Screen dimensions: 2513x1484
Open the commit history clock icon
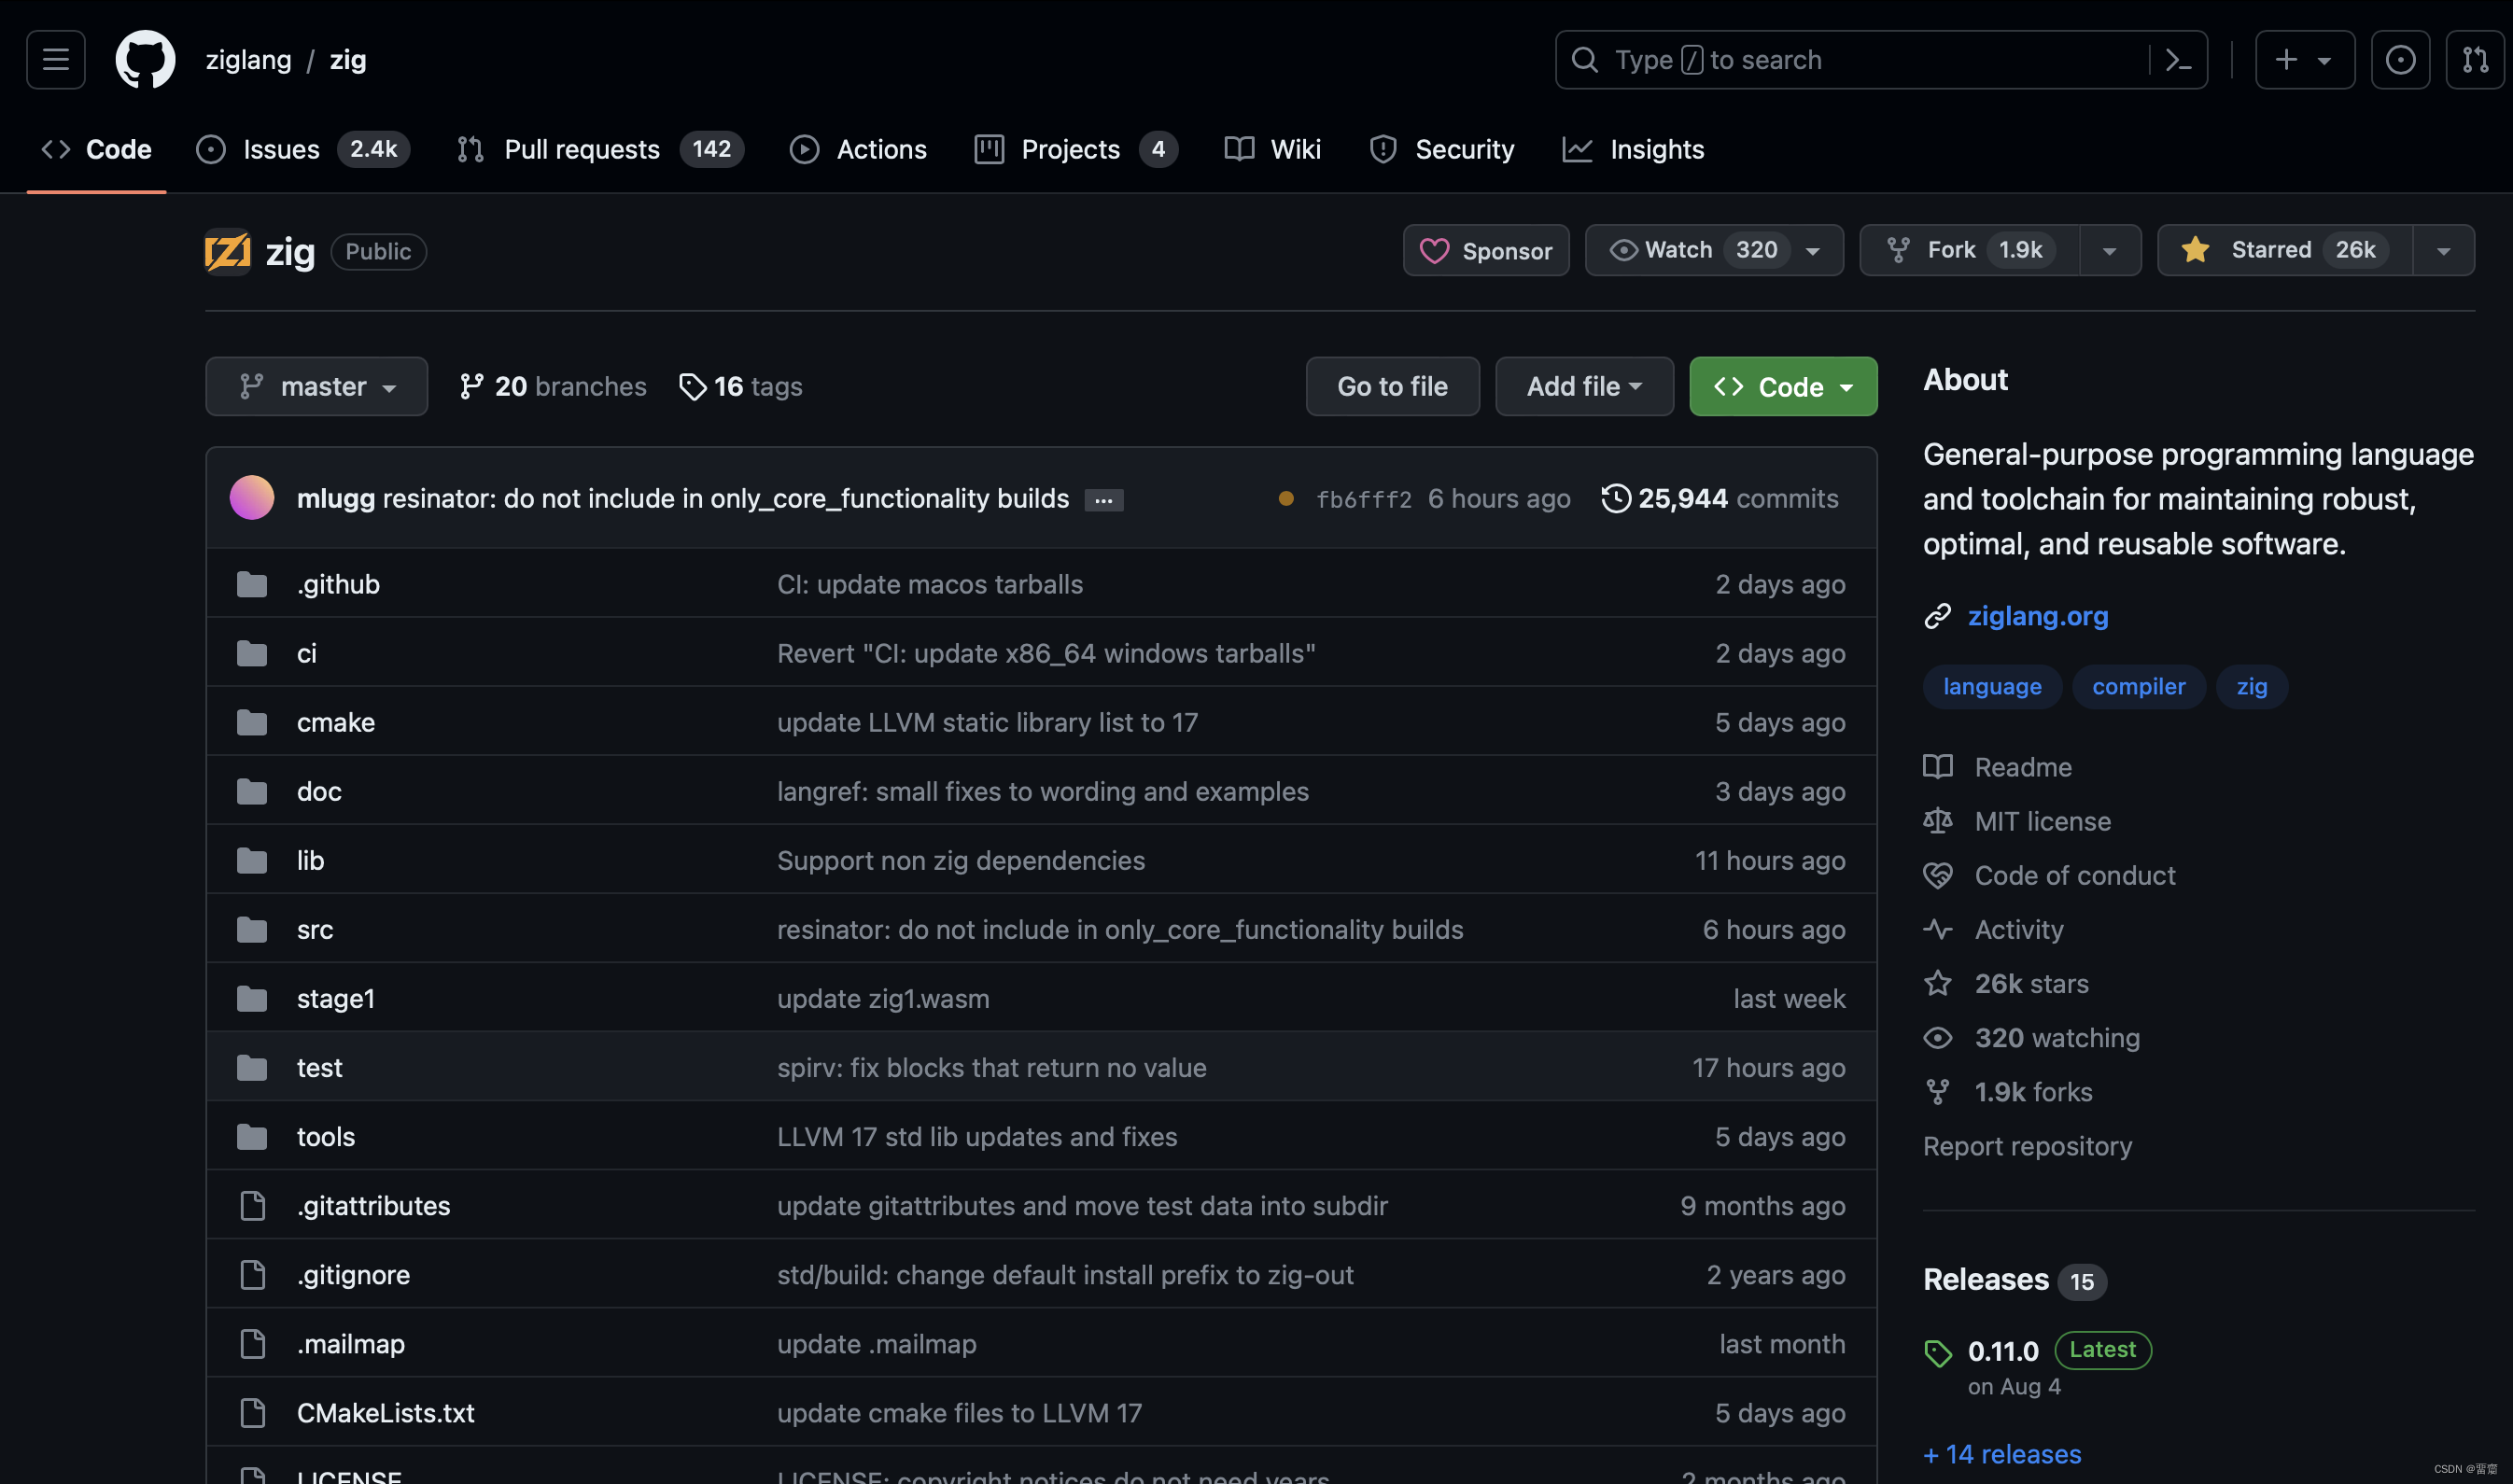tap(1616, 498)
